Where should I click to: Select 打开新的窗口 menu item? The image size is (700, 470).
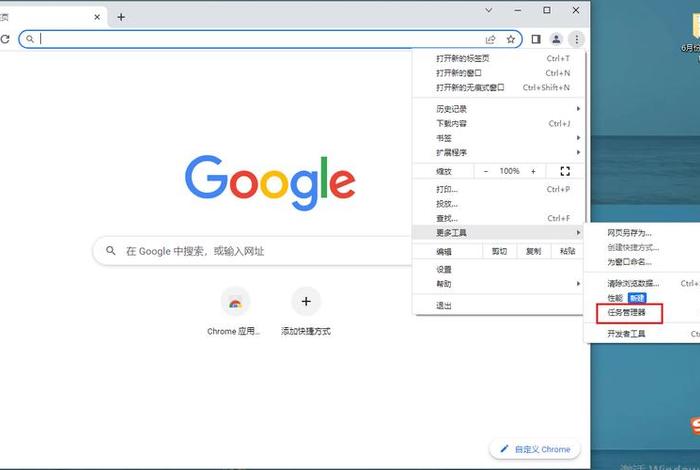click(498, 73)
